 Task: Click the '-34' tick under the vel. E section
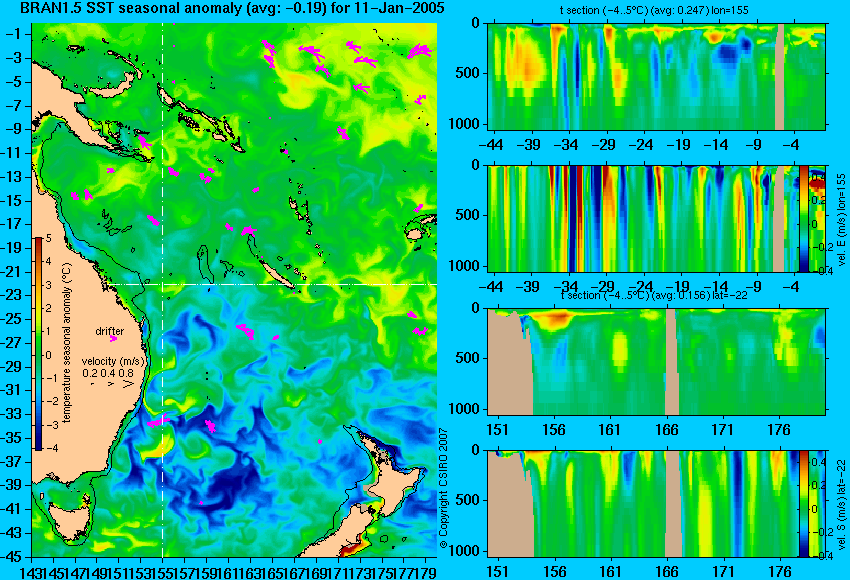[566, 286]
